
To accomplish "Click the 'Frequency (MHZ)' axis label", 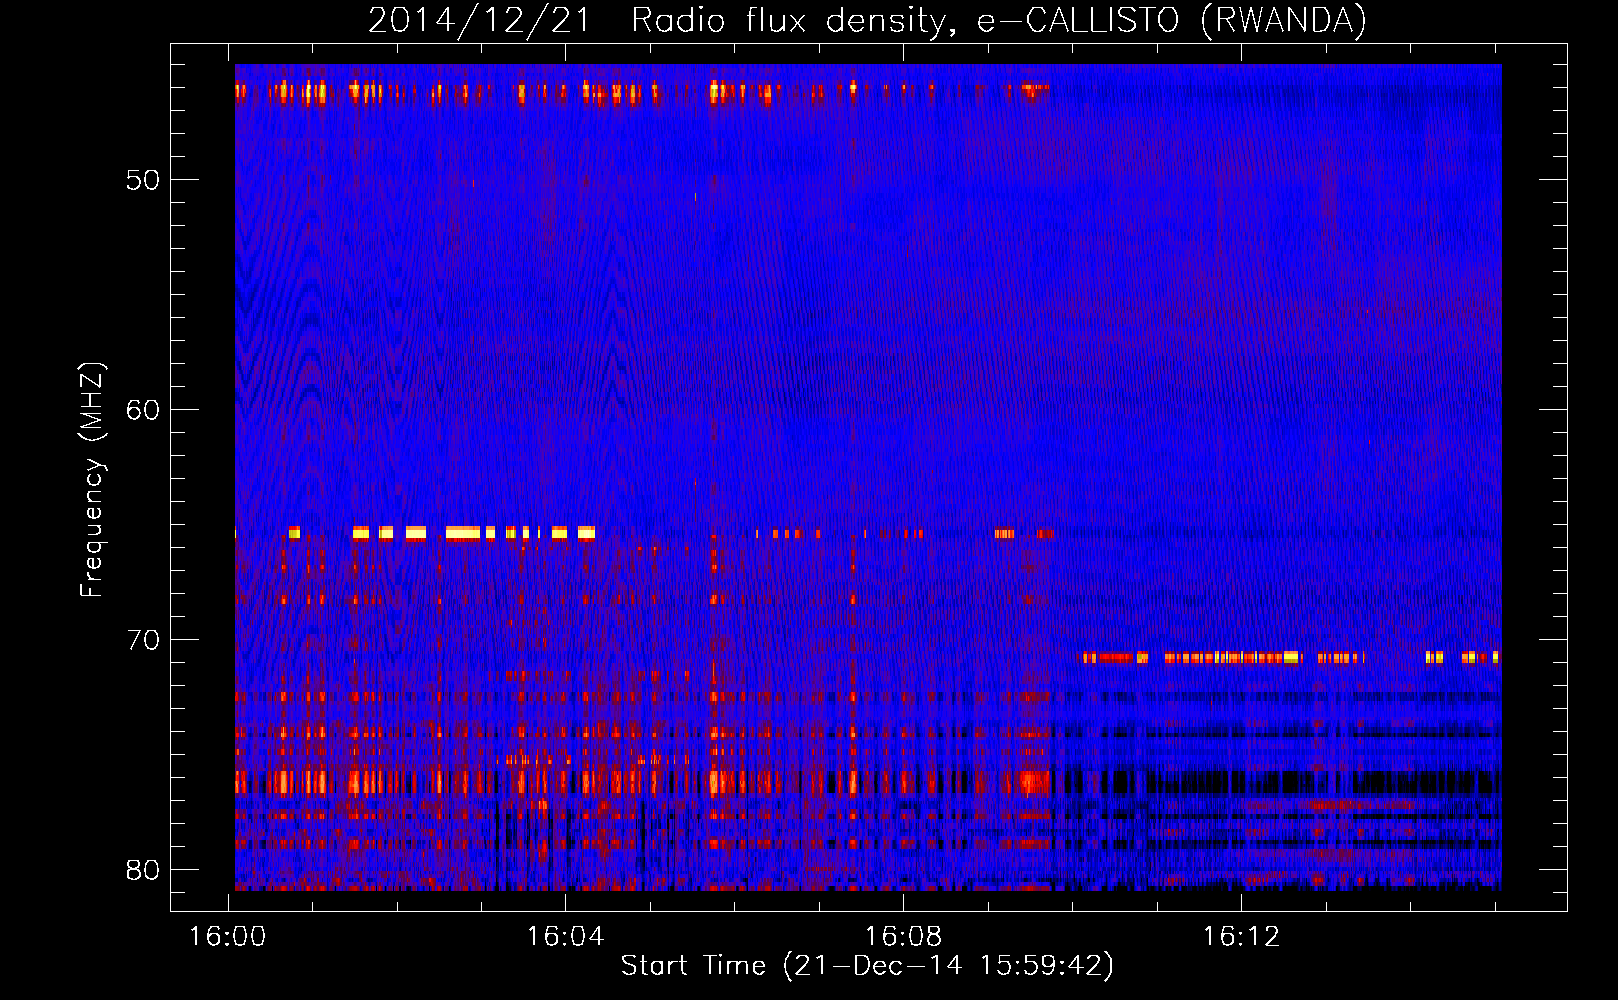I will coord(91,480).
